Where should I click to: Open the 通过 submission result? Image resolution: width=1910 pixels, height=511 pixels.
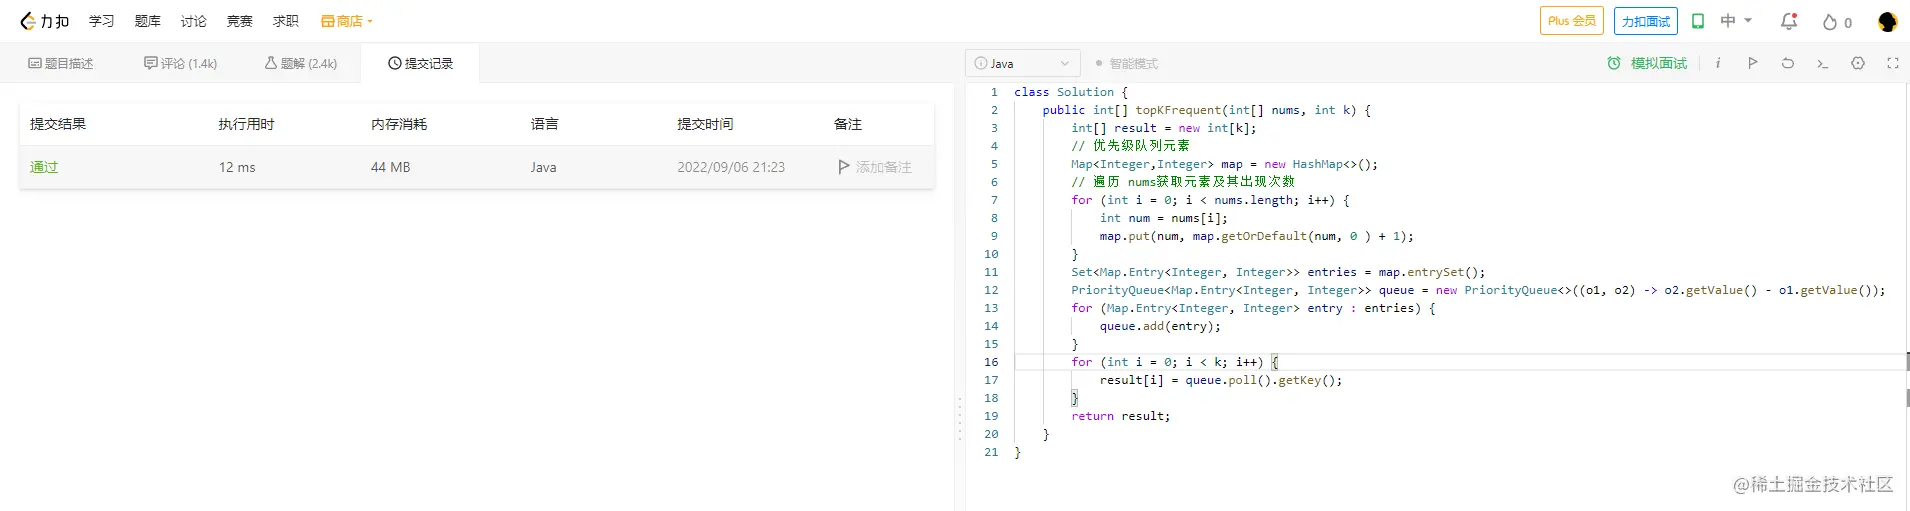click(44, 167)
